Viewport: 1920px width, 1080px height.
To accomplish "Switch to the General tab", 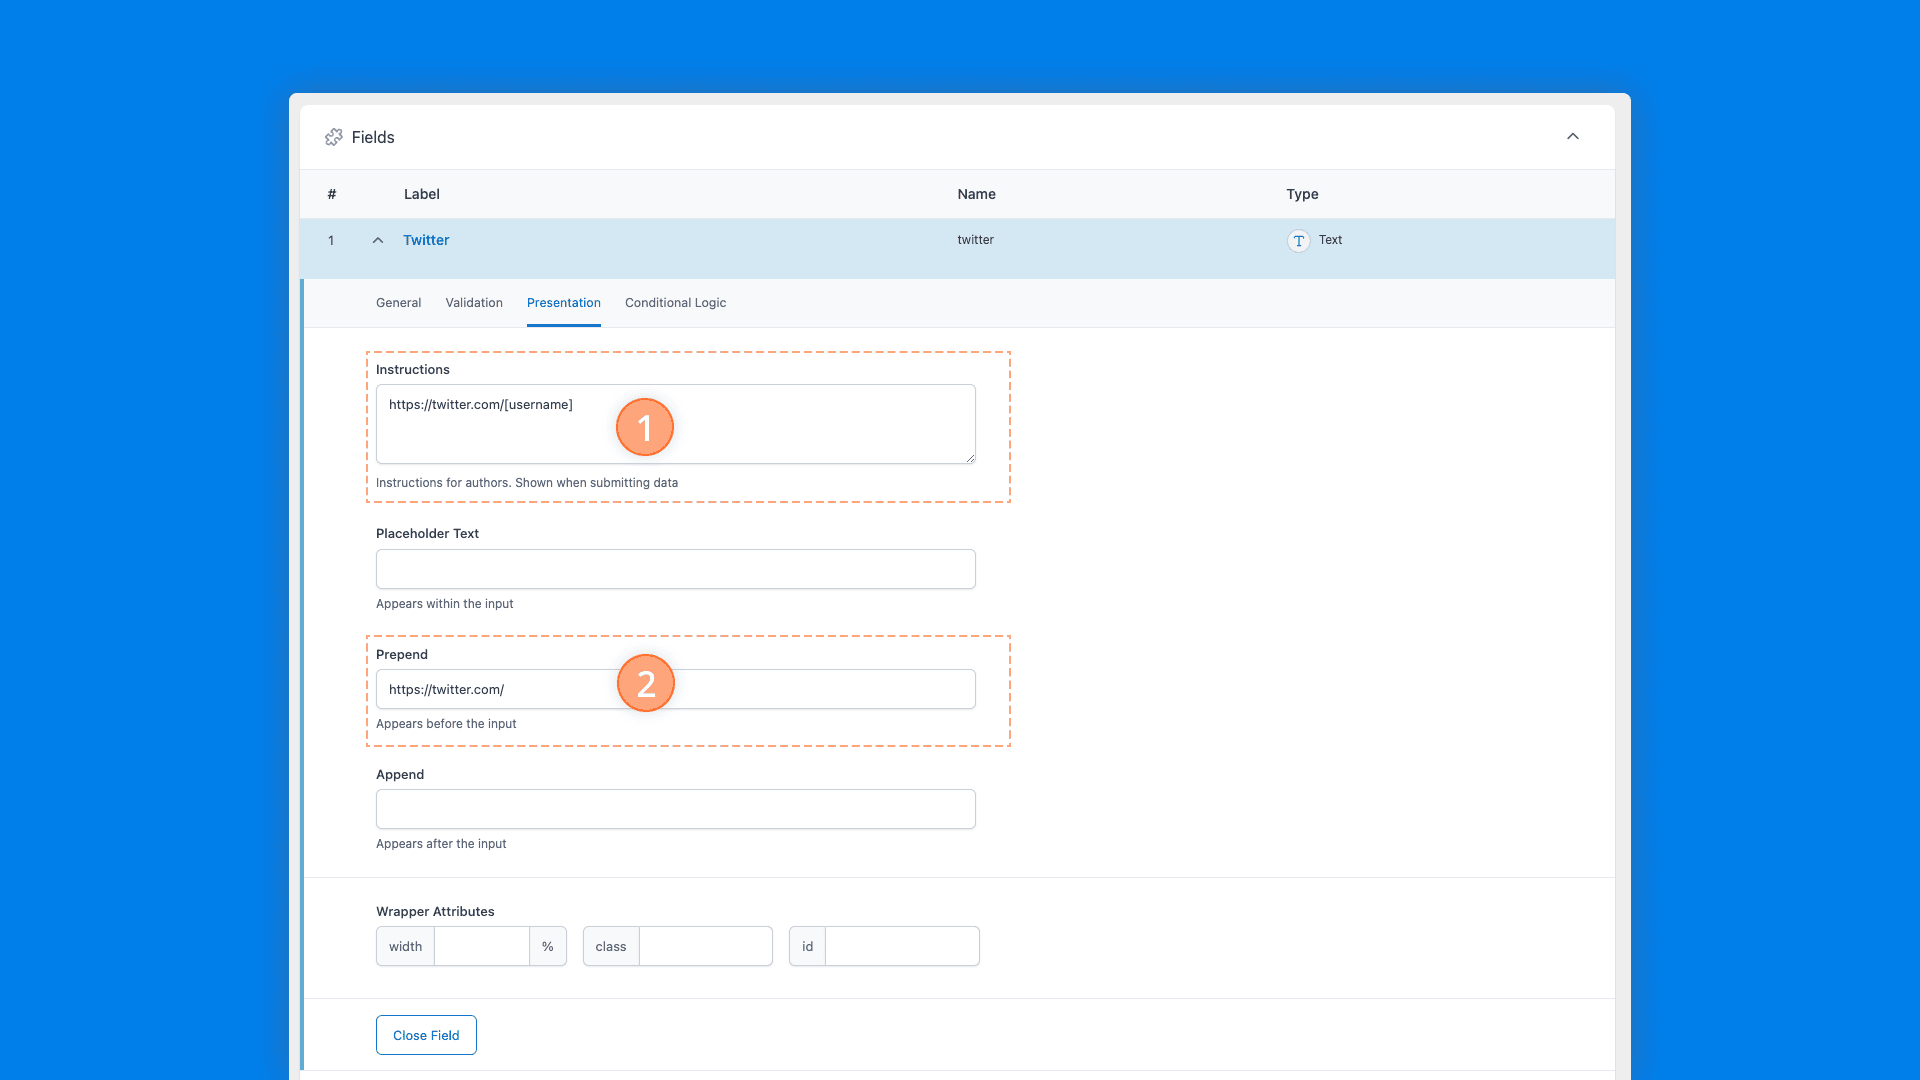I will tap(398, 303).
